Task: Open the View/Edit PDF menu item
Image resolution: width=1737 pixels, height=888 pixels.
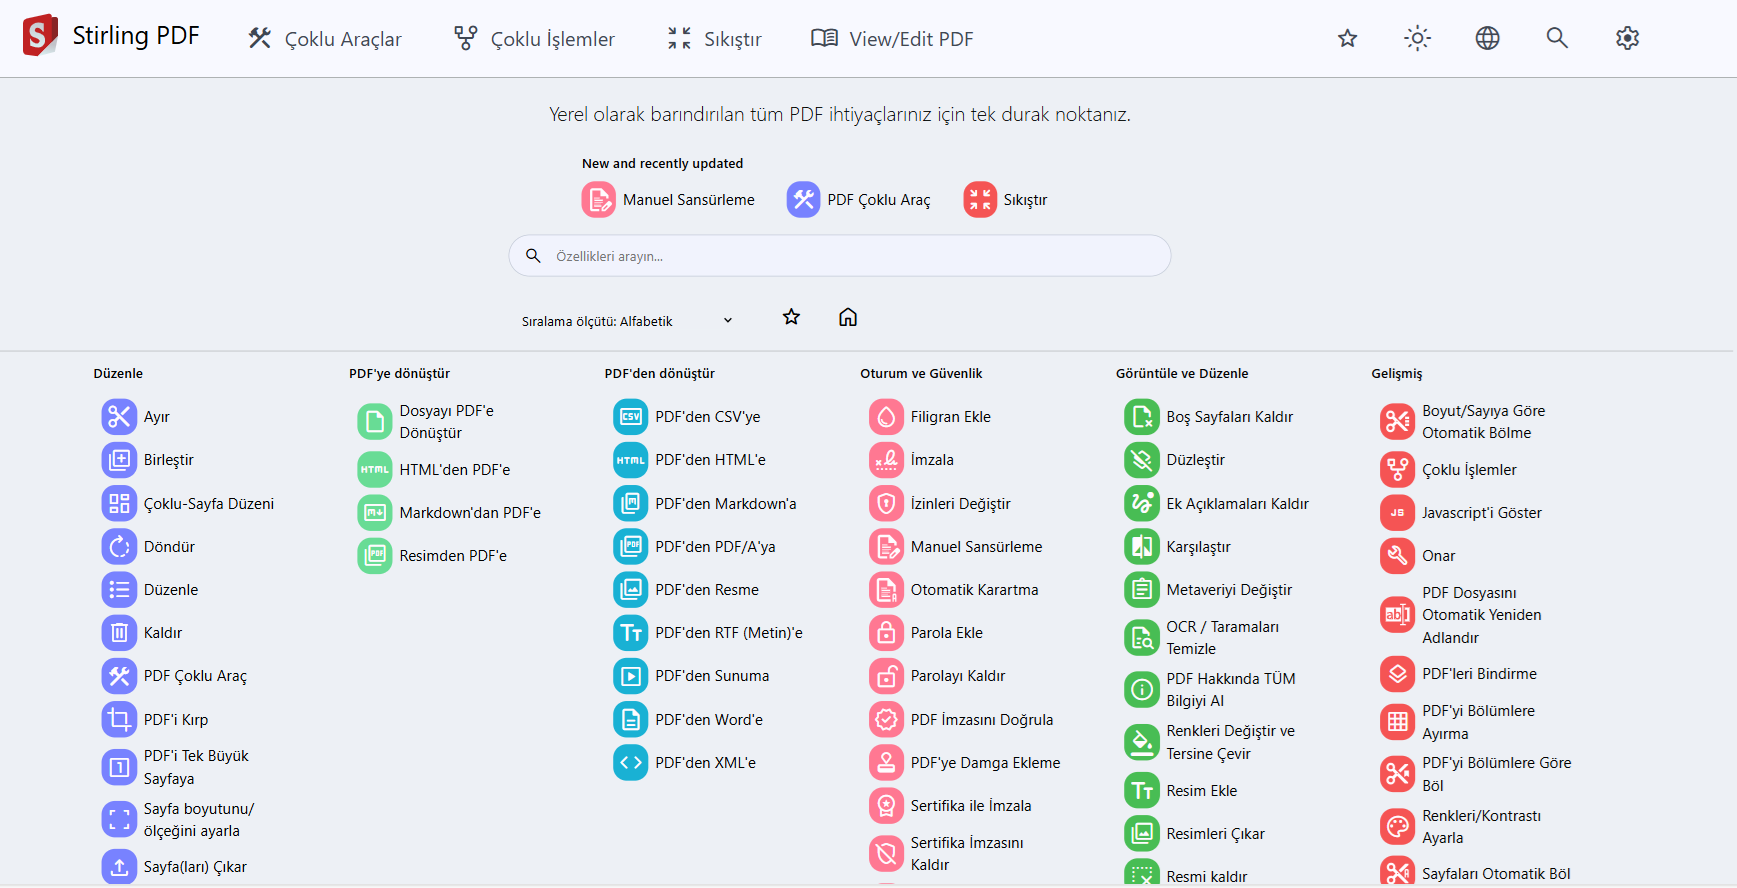Action: point(892,39)
